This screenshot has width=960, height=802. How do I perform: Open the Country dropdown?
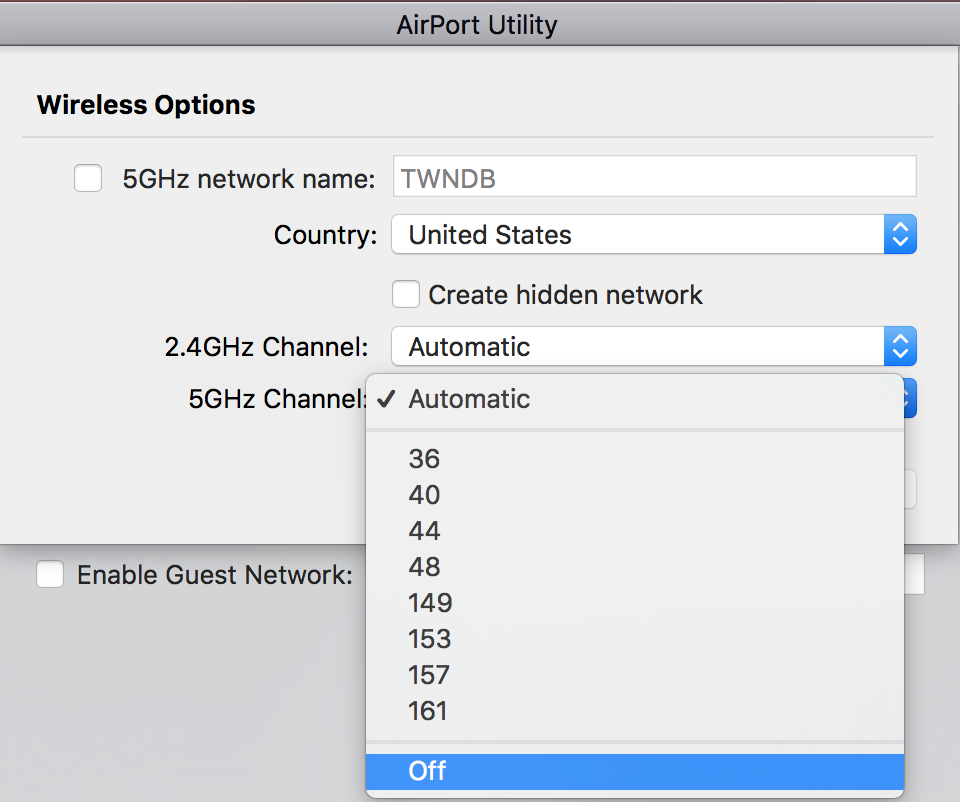coord(654,234)
